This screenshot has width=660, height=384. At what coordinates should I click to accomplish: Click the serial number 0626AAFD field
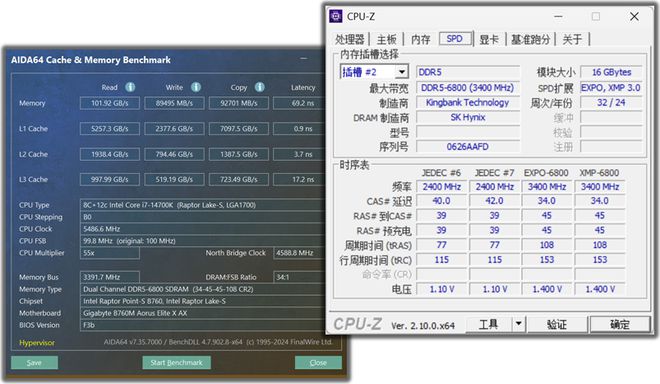(468, 147)
